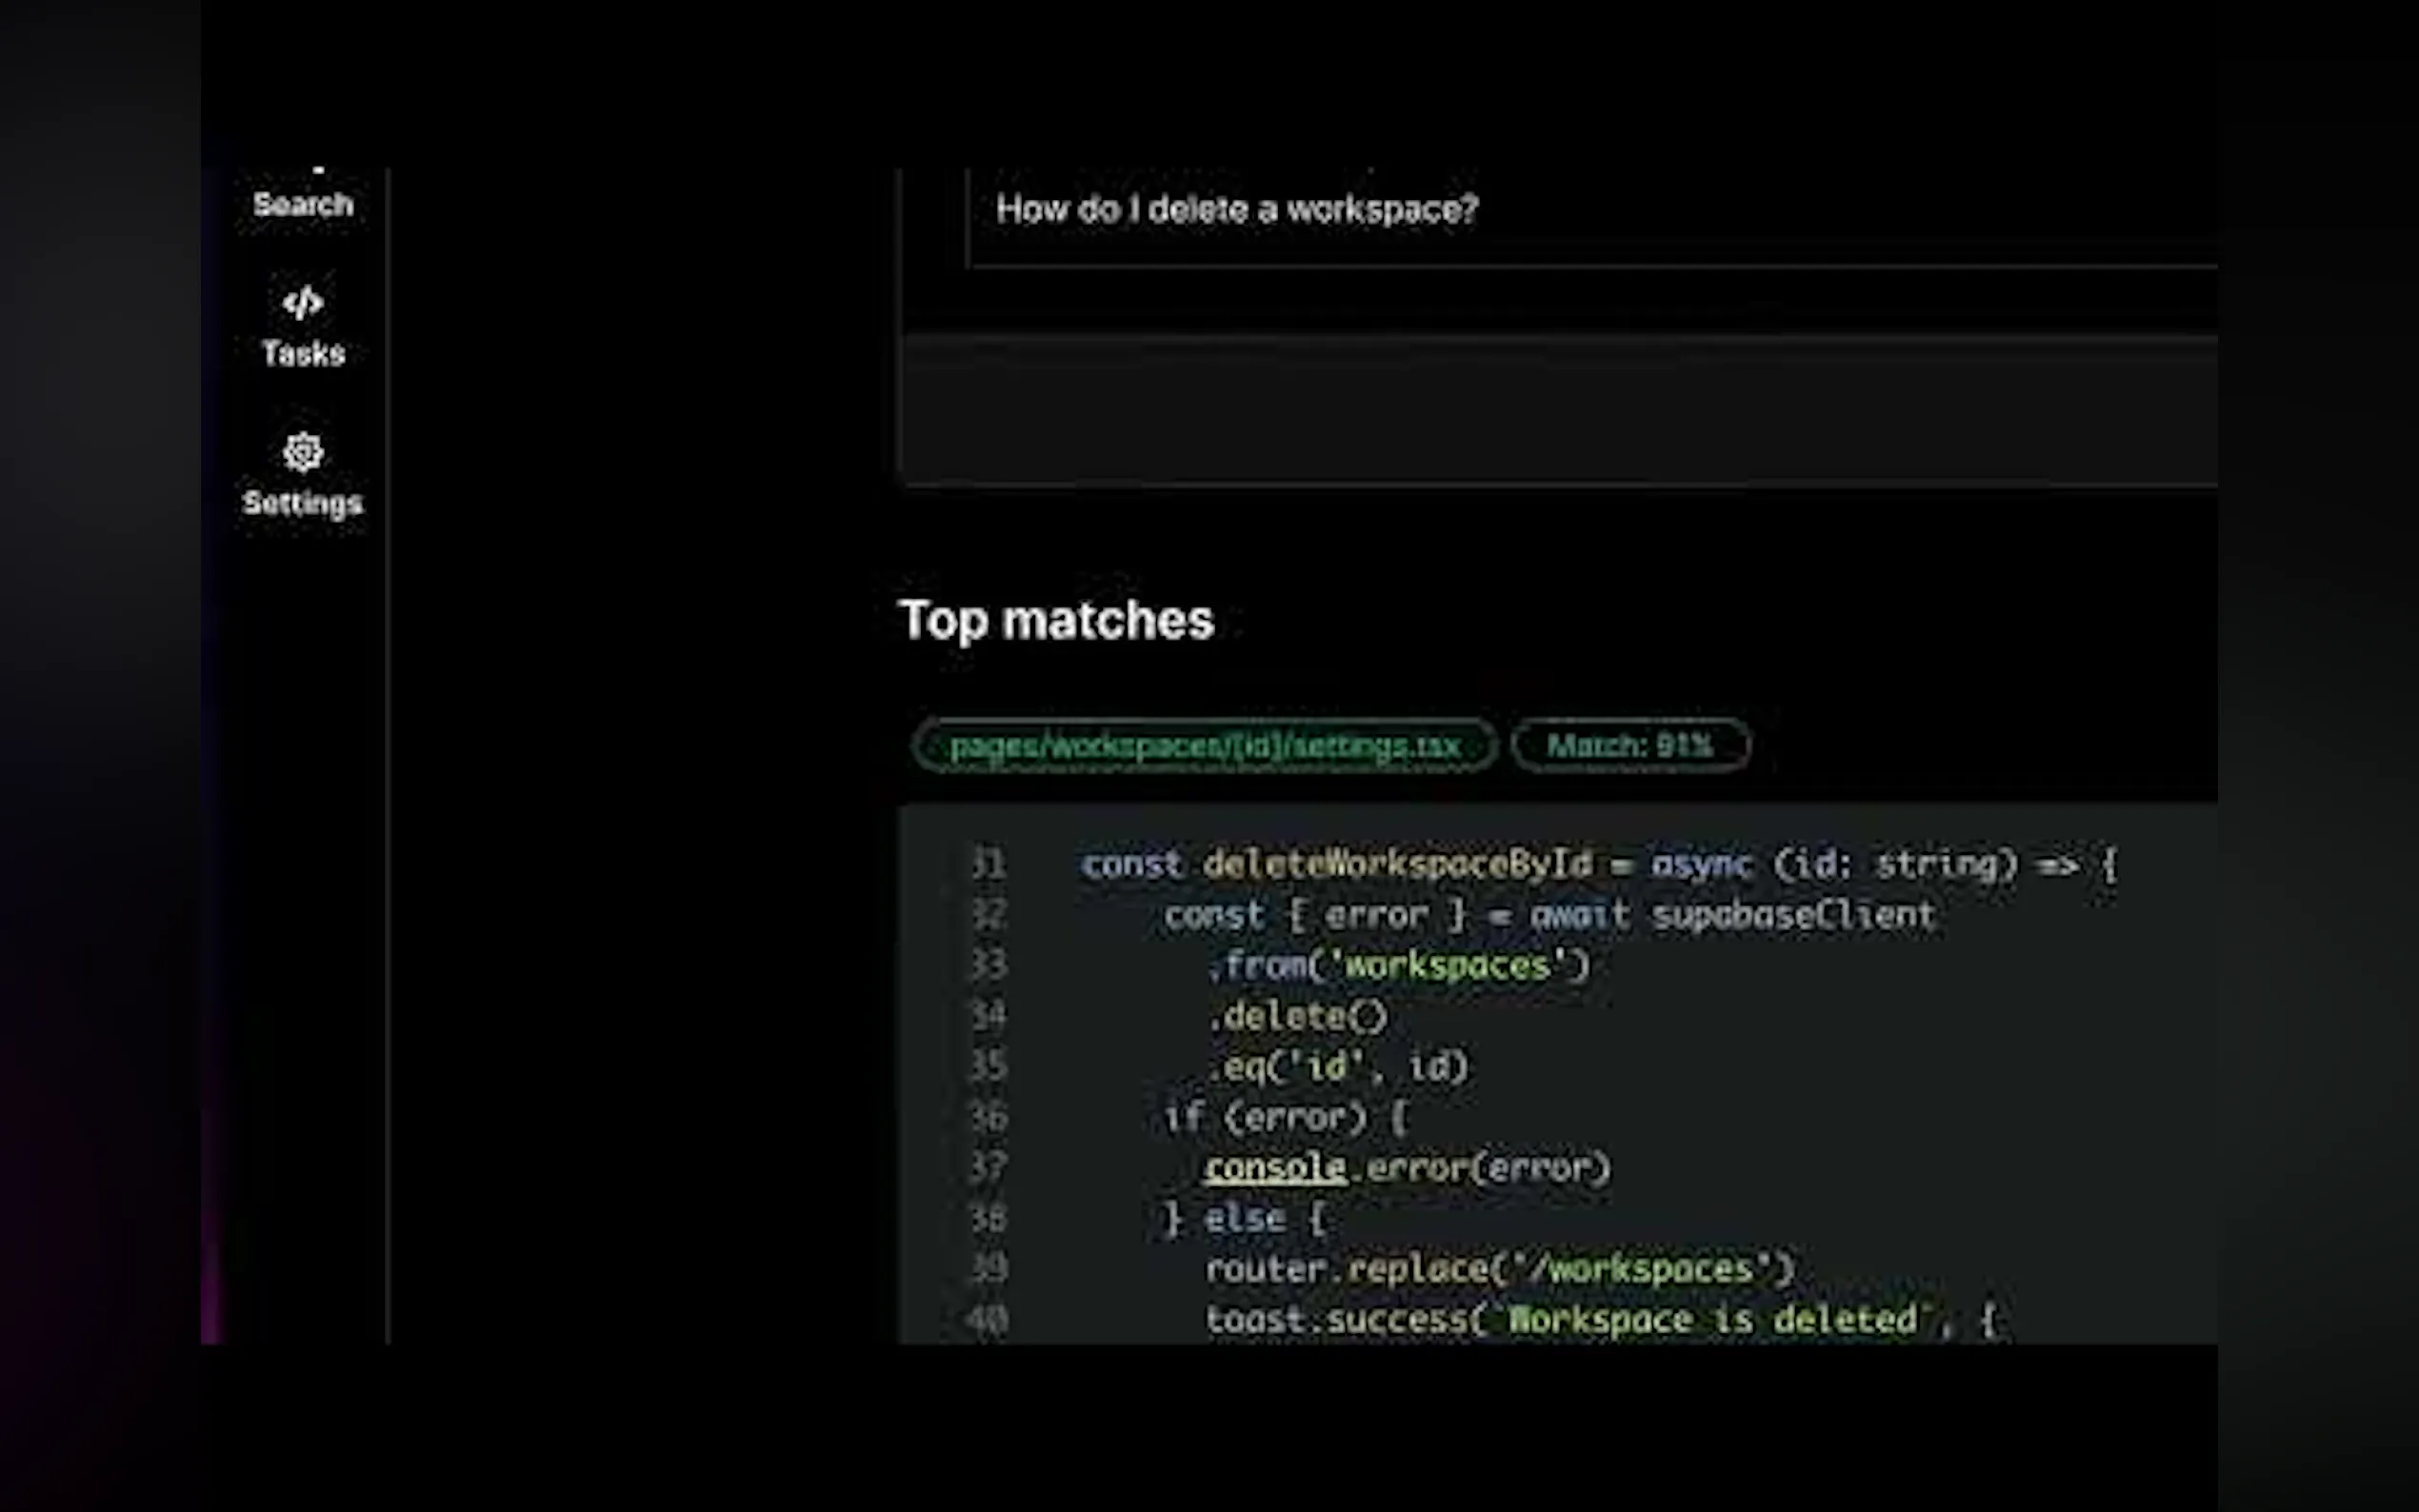Click the .eq('id', id) line

coord(1336,1067)
